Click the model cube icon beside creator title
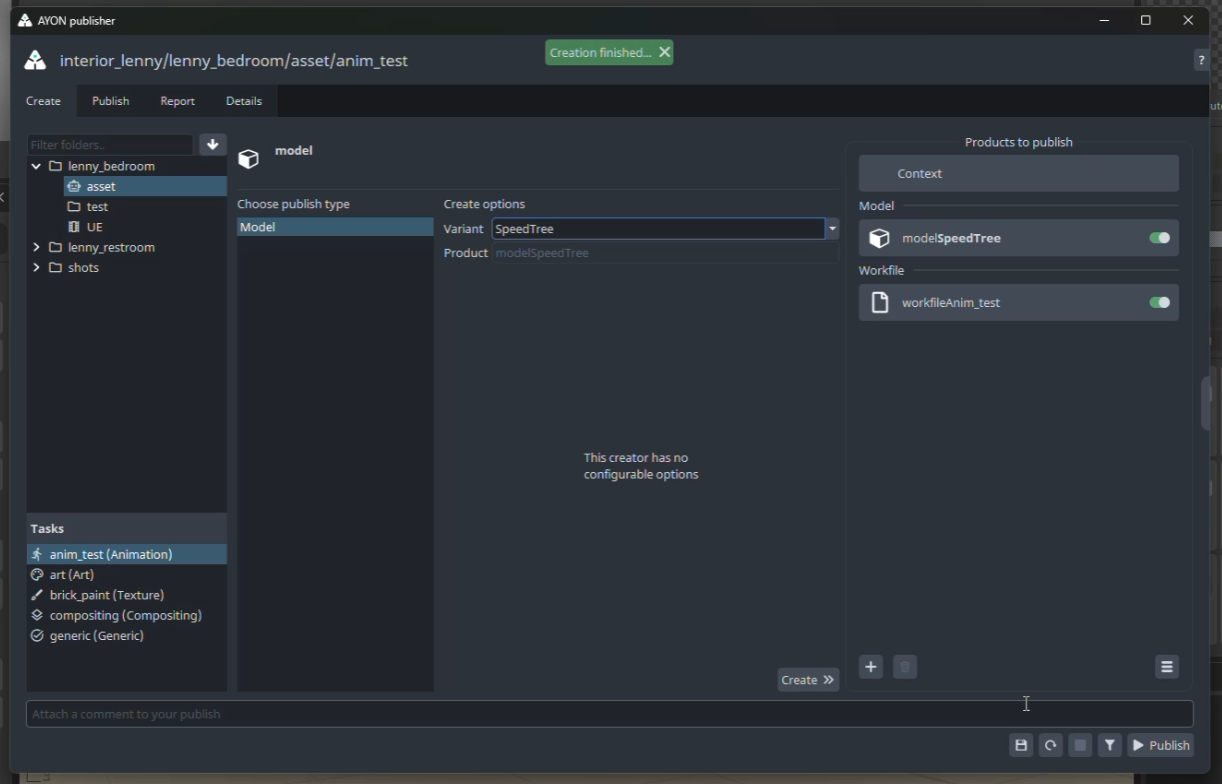This screenshot has height=784, width=1222. [x=248, y=159]
